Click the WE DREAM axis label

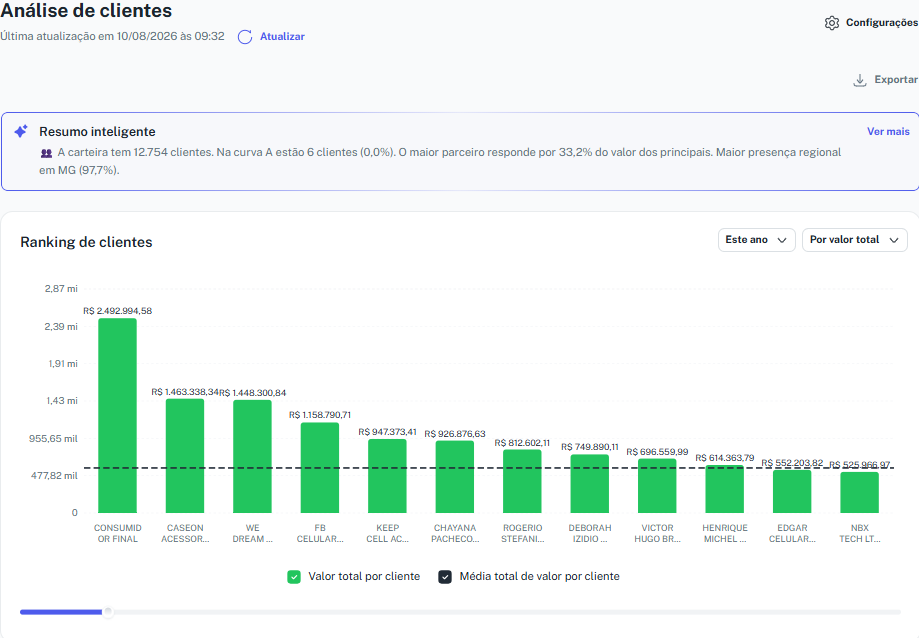(x=253, y=534)
